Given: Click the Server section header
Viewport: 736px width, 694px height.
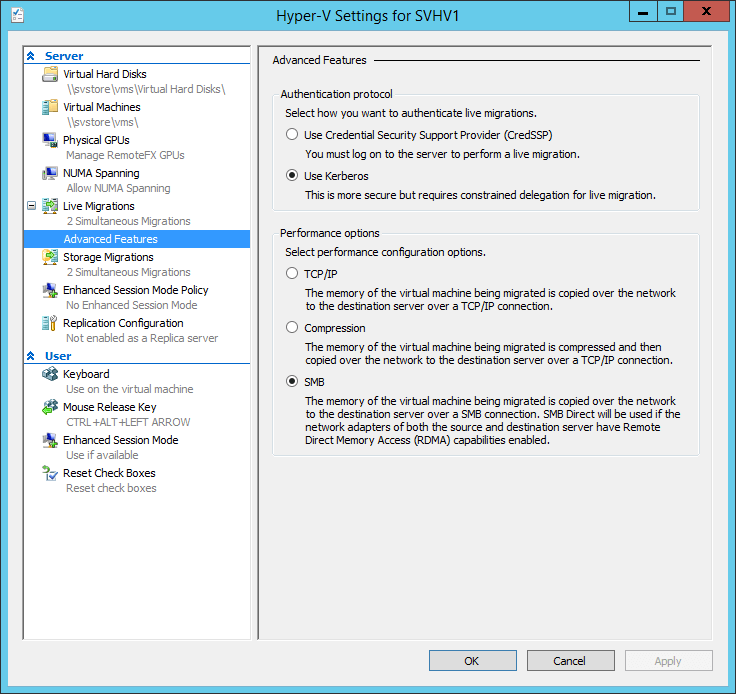Looking at the screenshot, I should 64,56.
